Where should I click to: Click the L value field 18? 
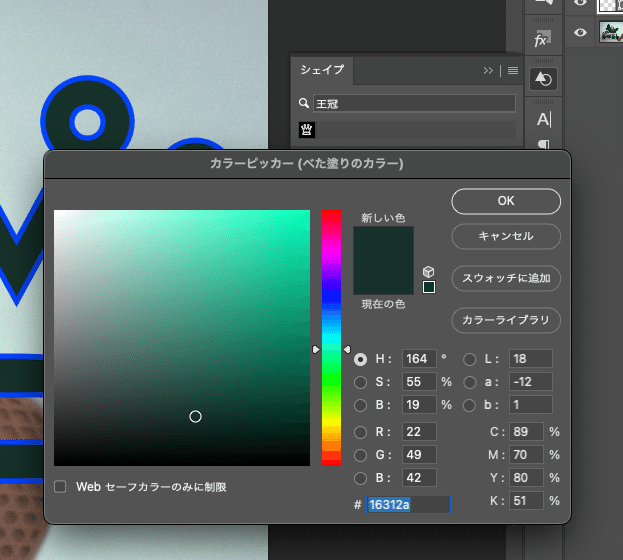[531, 359]
